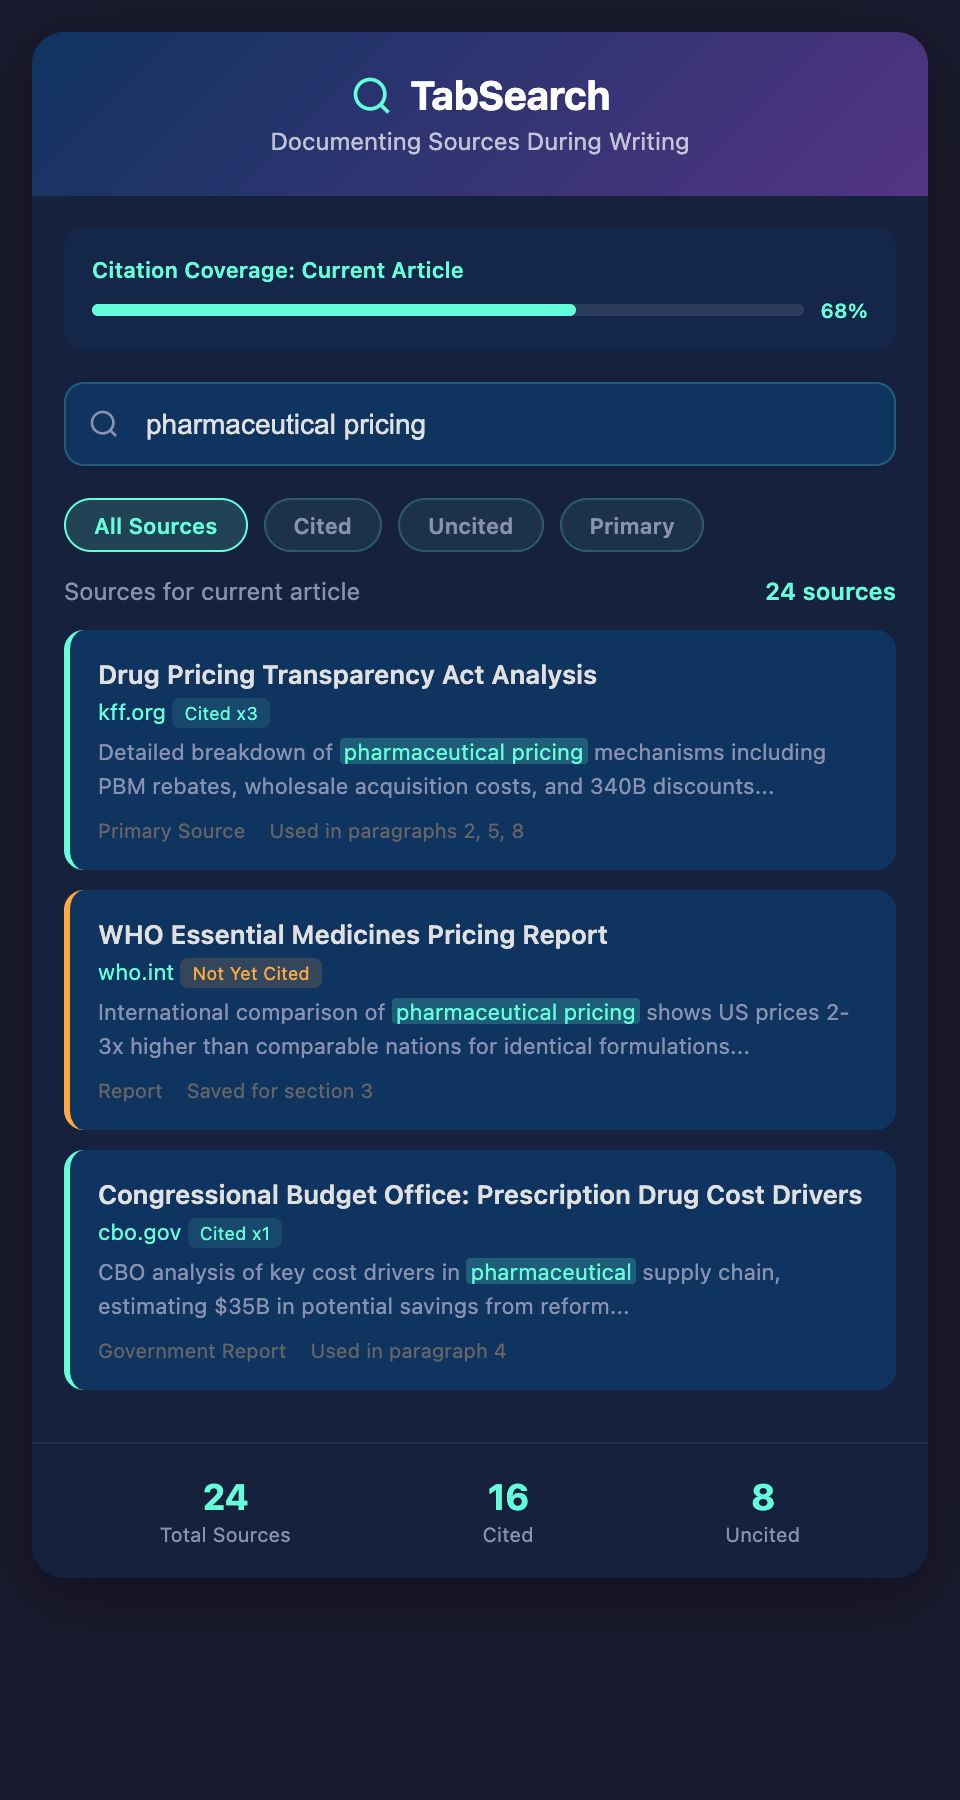This screenshot has height=1800, width=960.
Task: Toggle the Primary sources filter
Action: (x=631, y=526)
